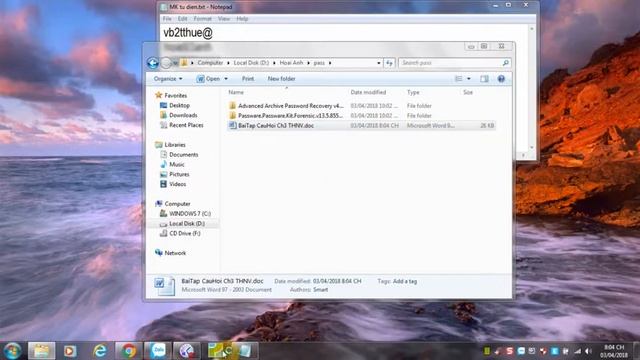Image resolution: width=640 pixels, height=360 pixels.
Task: Click Computer in the address breadcrumb
Action: tap(210, 63)
